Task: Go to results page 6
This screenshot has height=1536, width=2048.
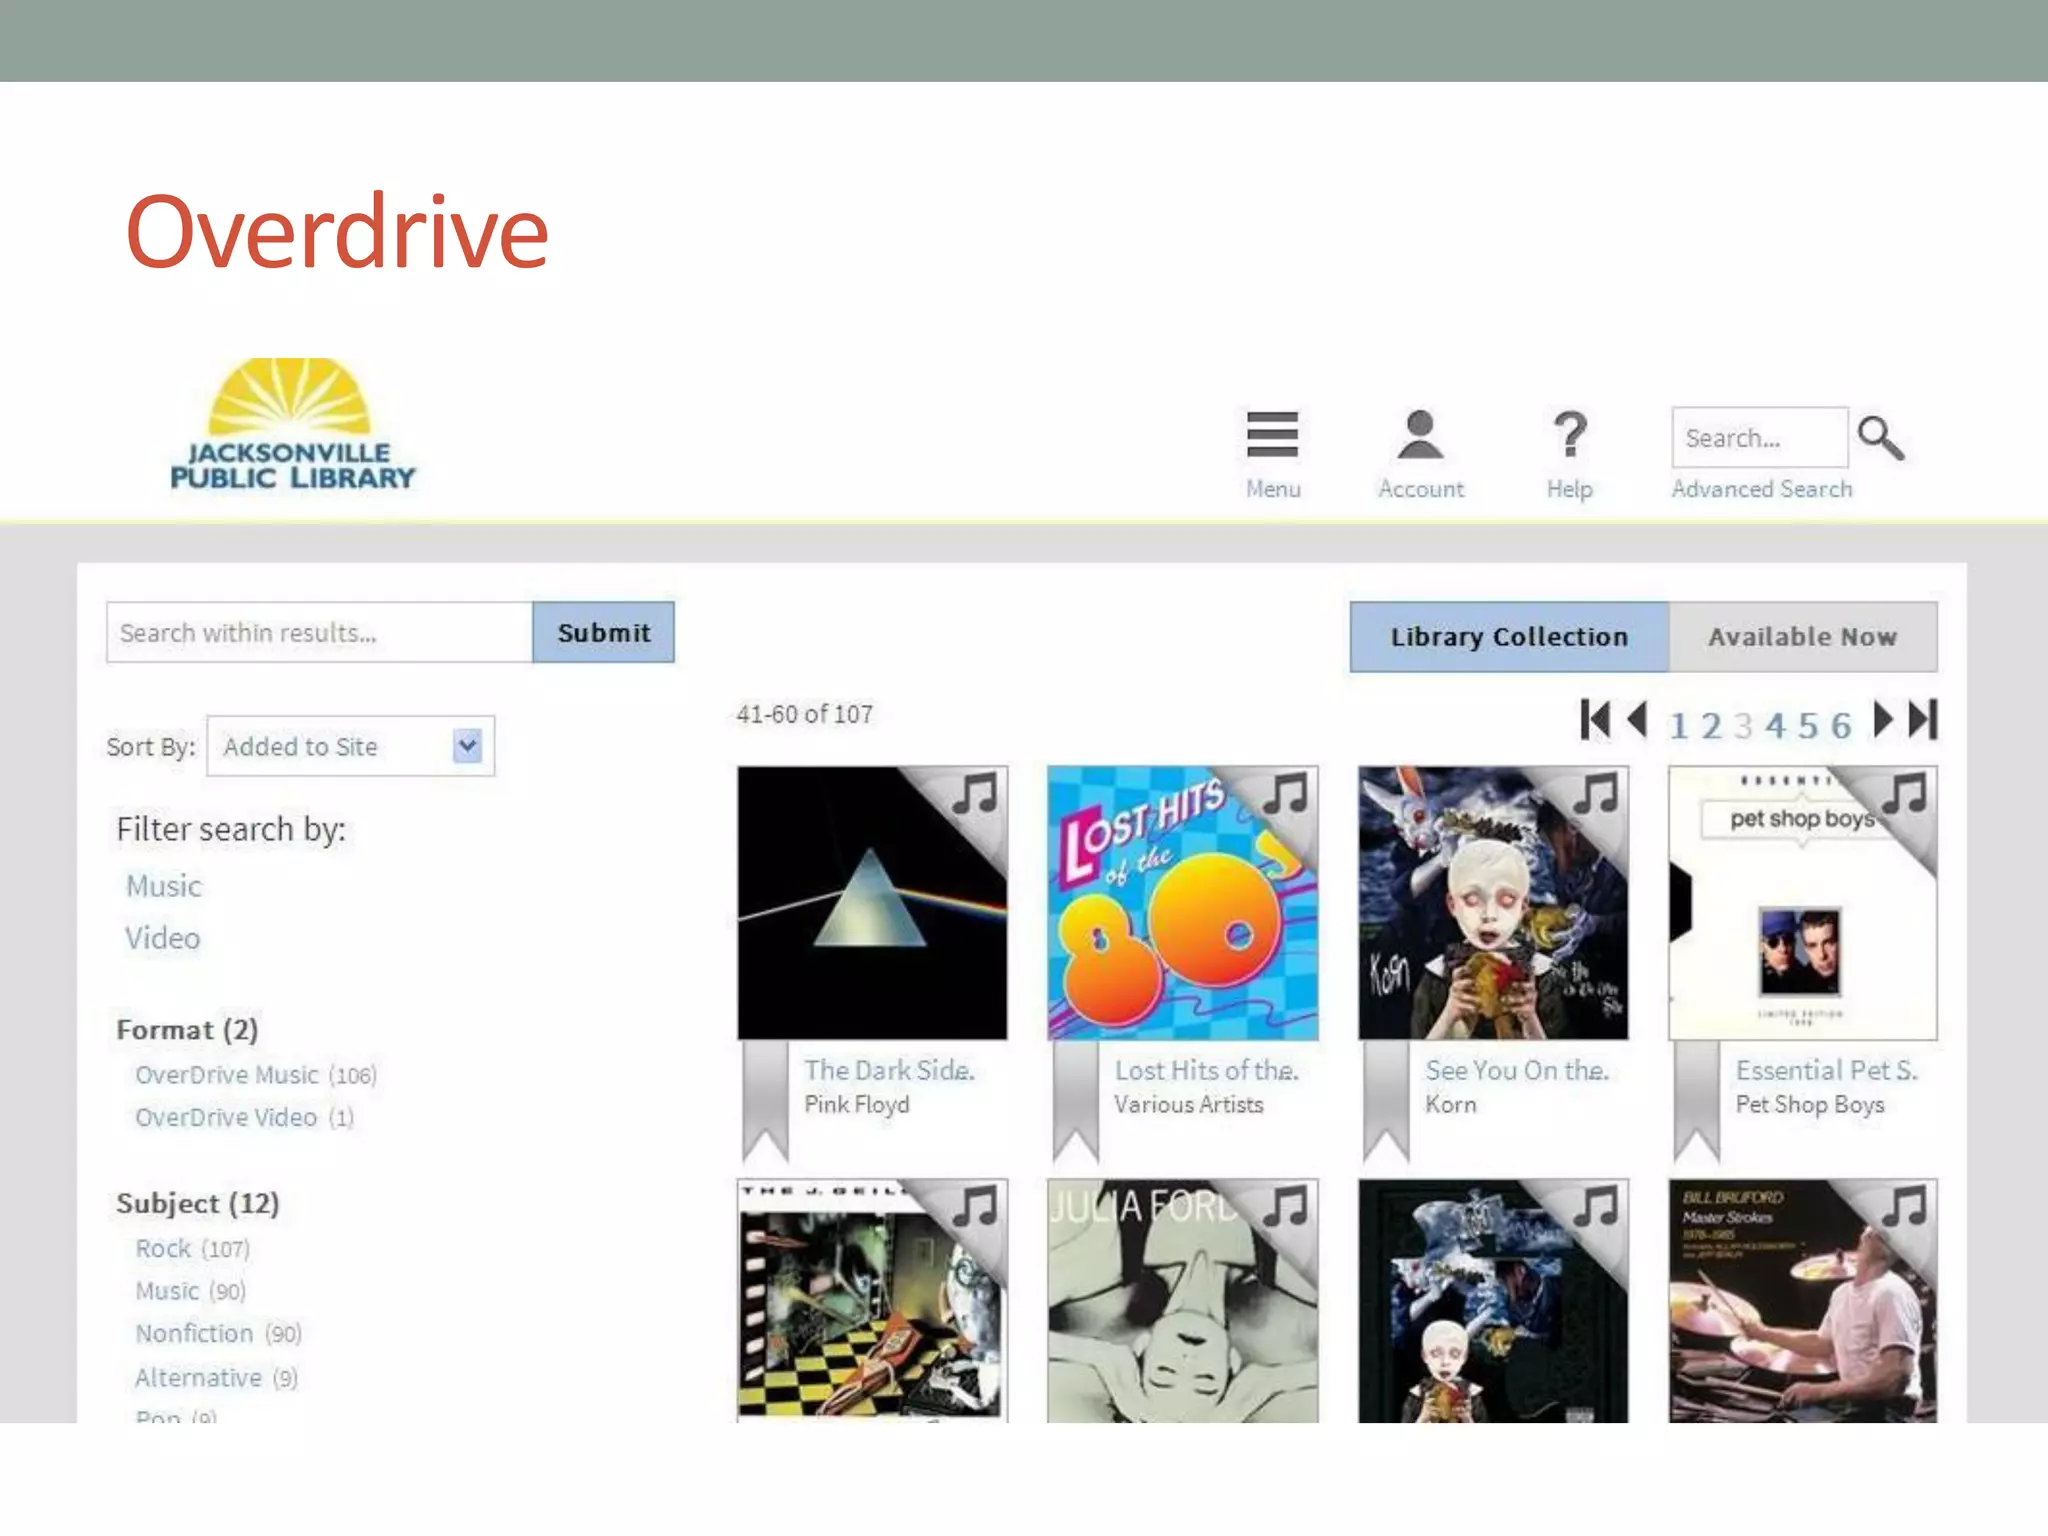Action: pyautogui.click(x=1841, y=725)
